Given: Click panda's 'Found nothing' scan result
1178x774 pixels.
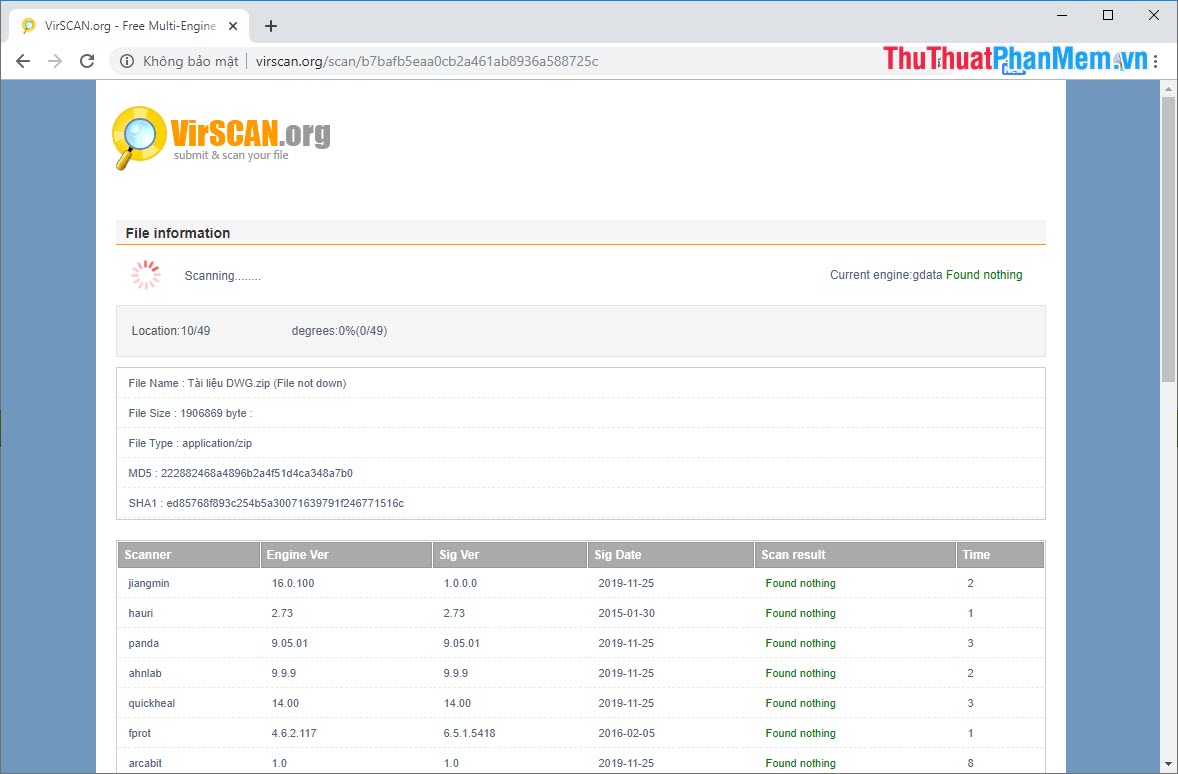Looking at the screenshot, I should click(800, 643).
